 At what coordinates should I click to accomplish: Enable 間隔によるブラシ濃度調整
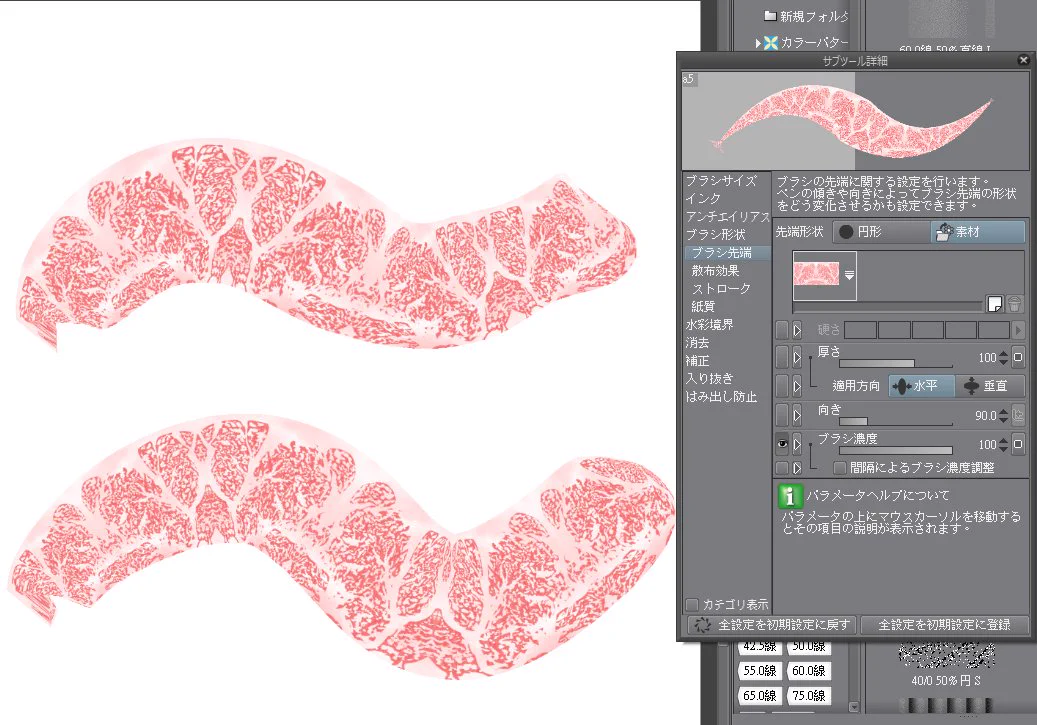tap(839, 466)
